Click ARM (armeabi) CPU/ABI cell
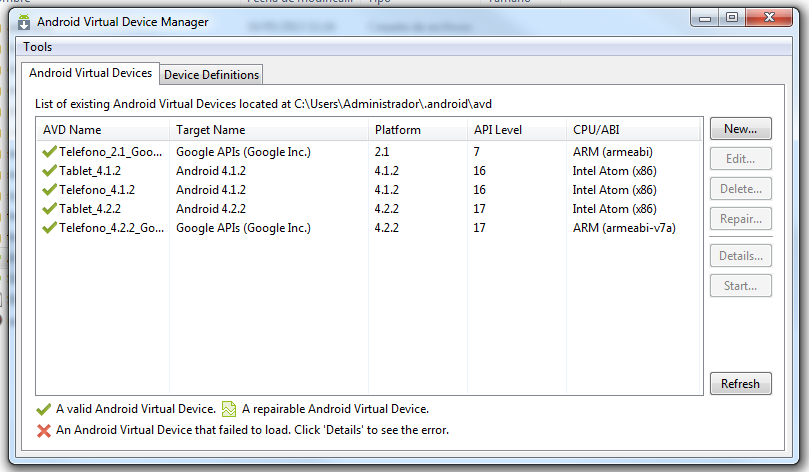The image size is (809, 472). (x=612, y=152)
